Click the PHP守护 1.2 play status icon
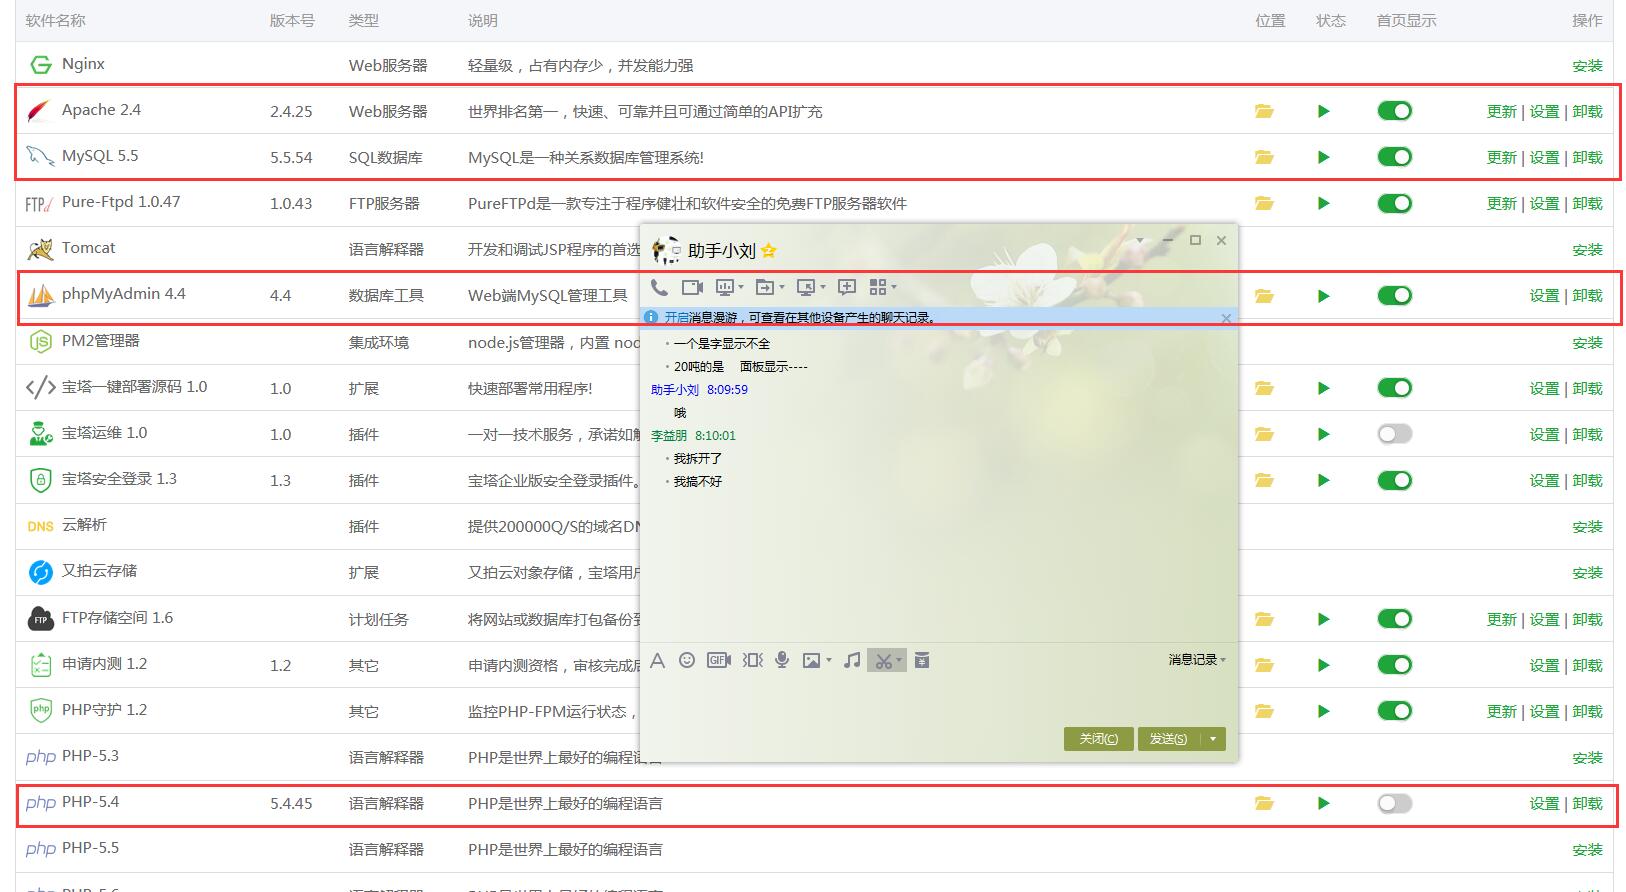 [x=1324, y=711]
